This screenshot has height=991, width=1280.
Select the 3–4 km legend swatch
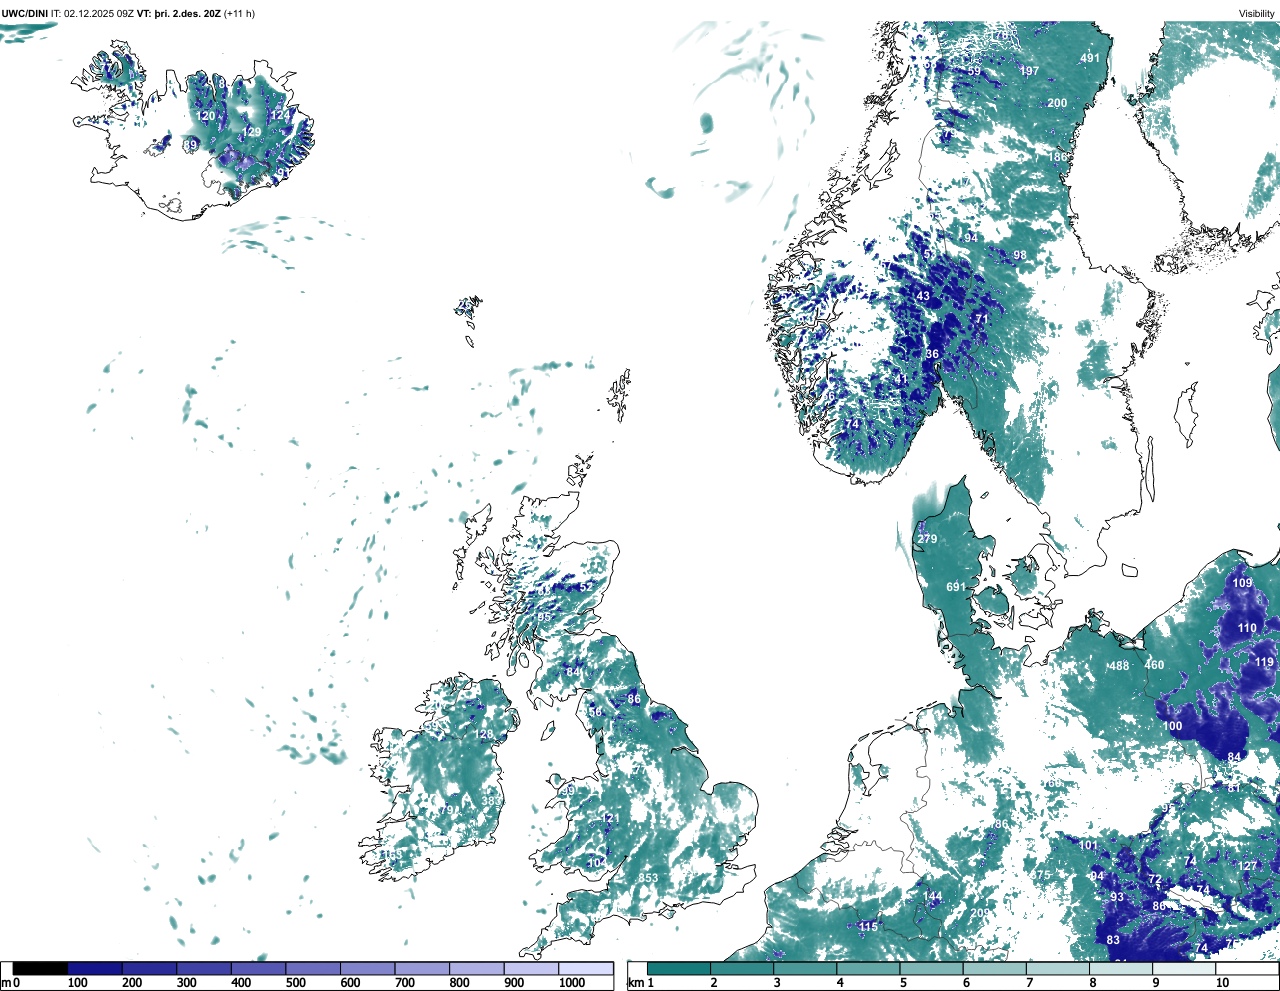tap(807, 968)
